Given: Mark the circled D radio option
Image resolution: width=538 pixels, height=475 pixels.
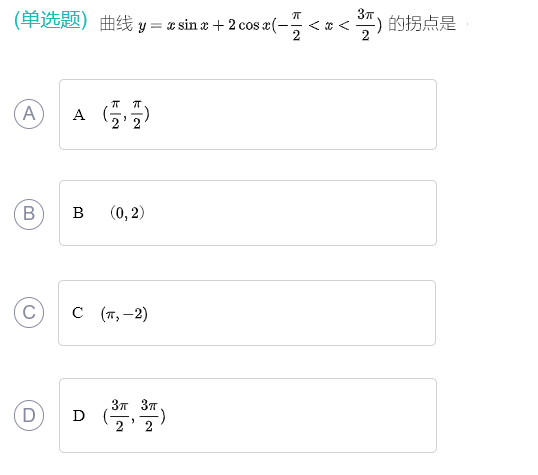Looking at the screenshot, I should pos(29,415).
